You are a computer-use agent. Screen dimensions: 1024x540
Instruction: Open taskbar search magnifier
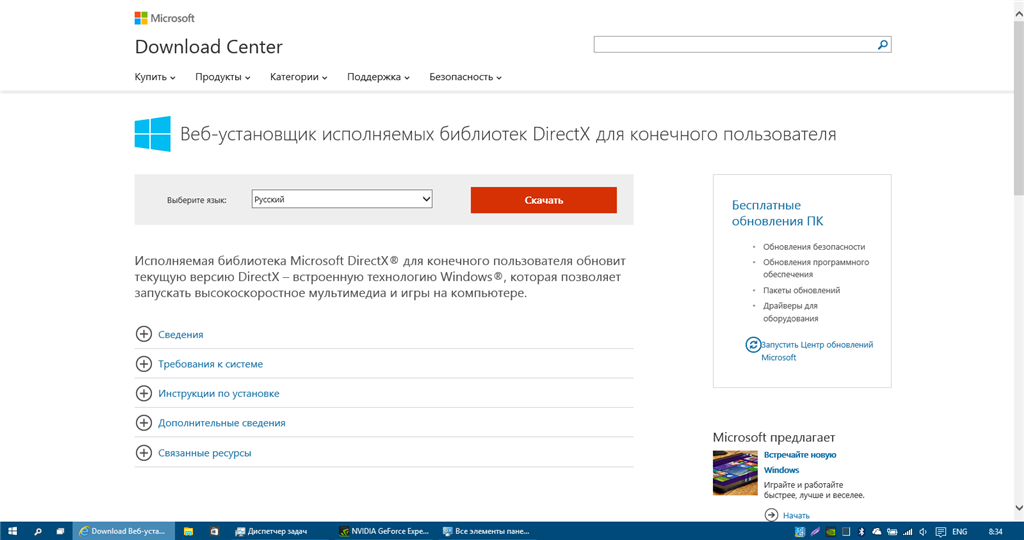point(38,532)
